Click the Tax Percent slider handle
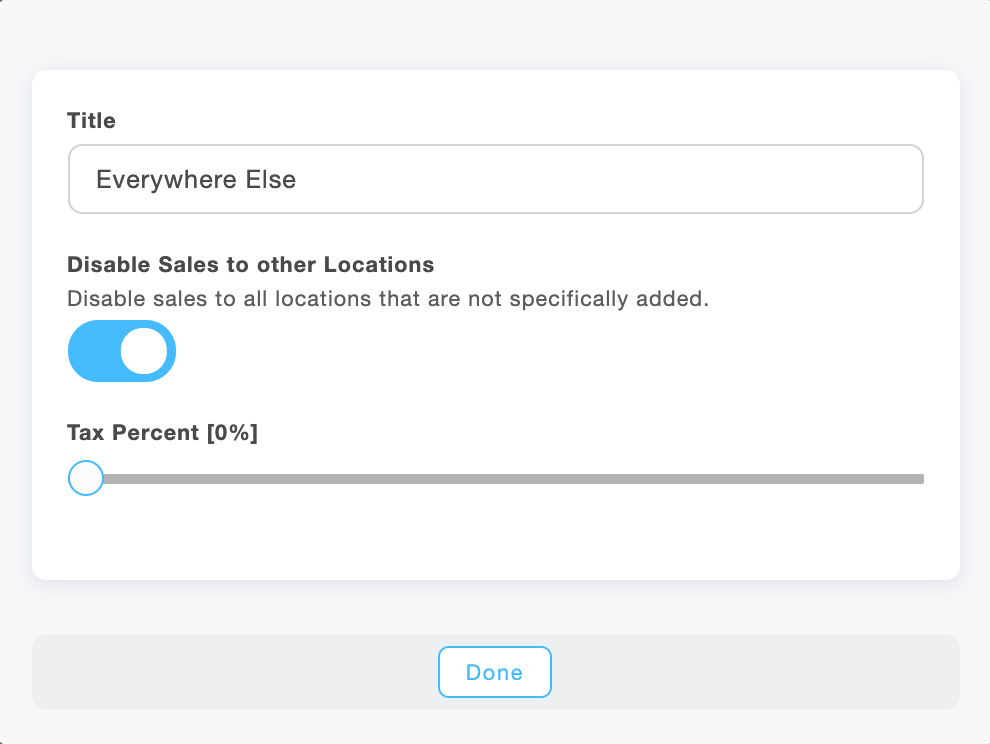 [x=86, y=478]
